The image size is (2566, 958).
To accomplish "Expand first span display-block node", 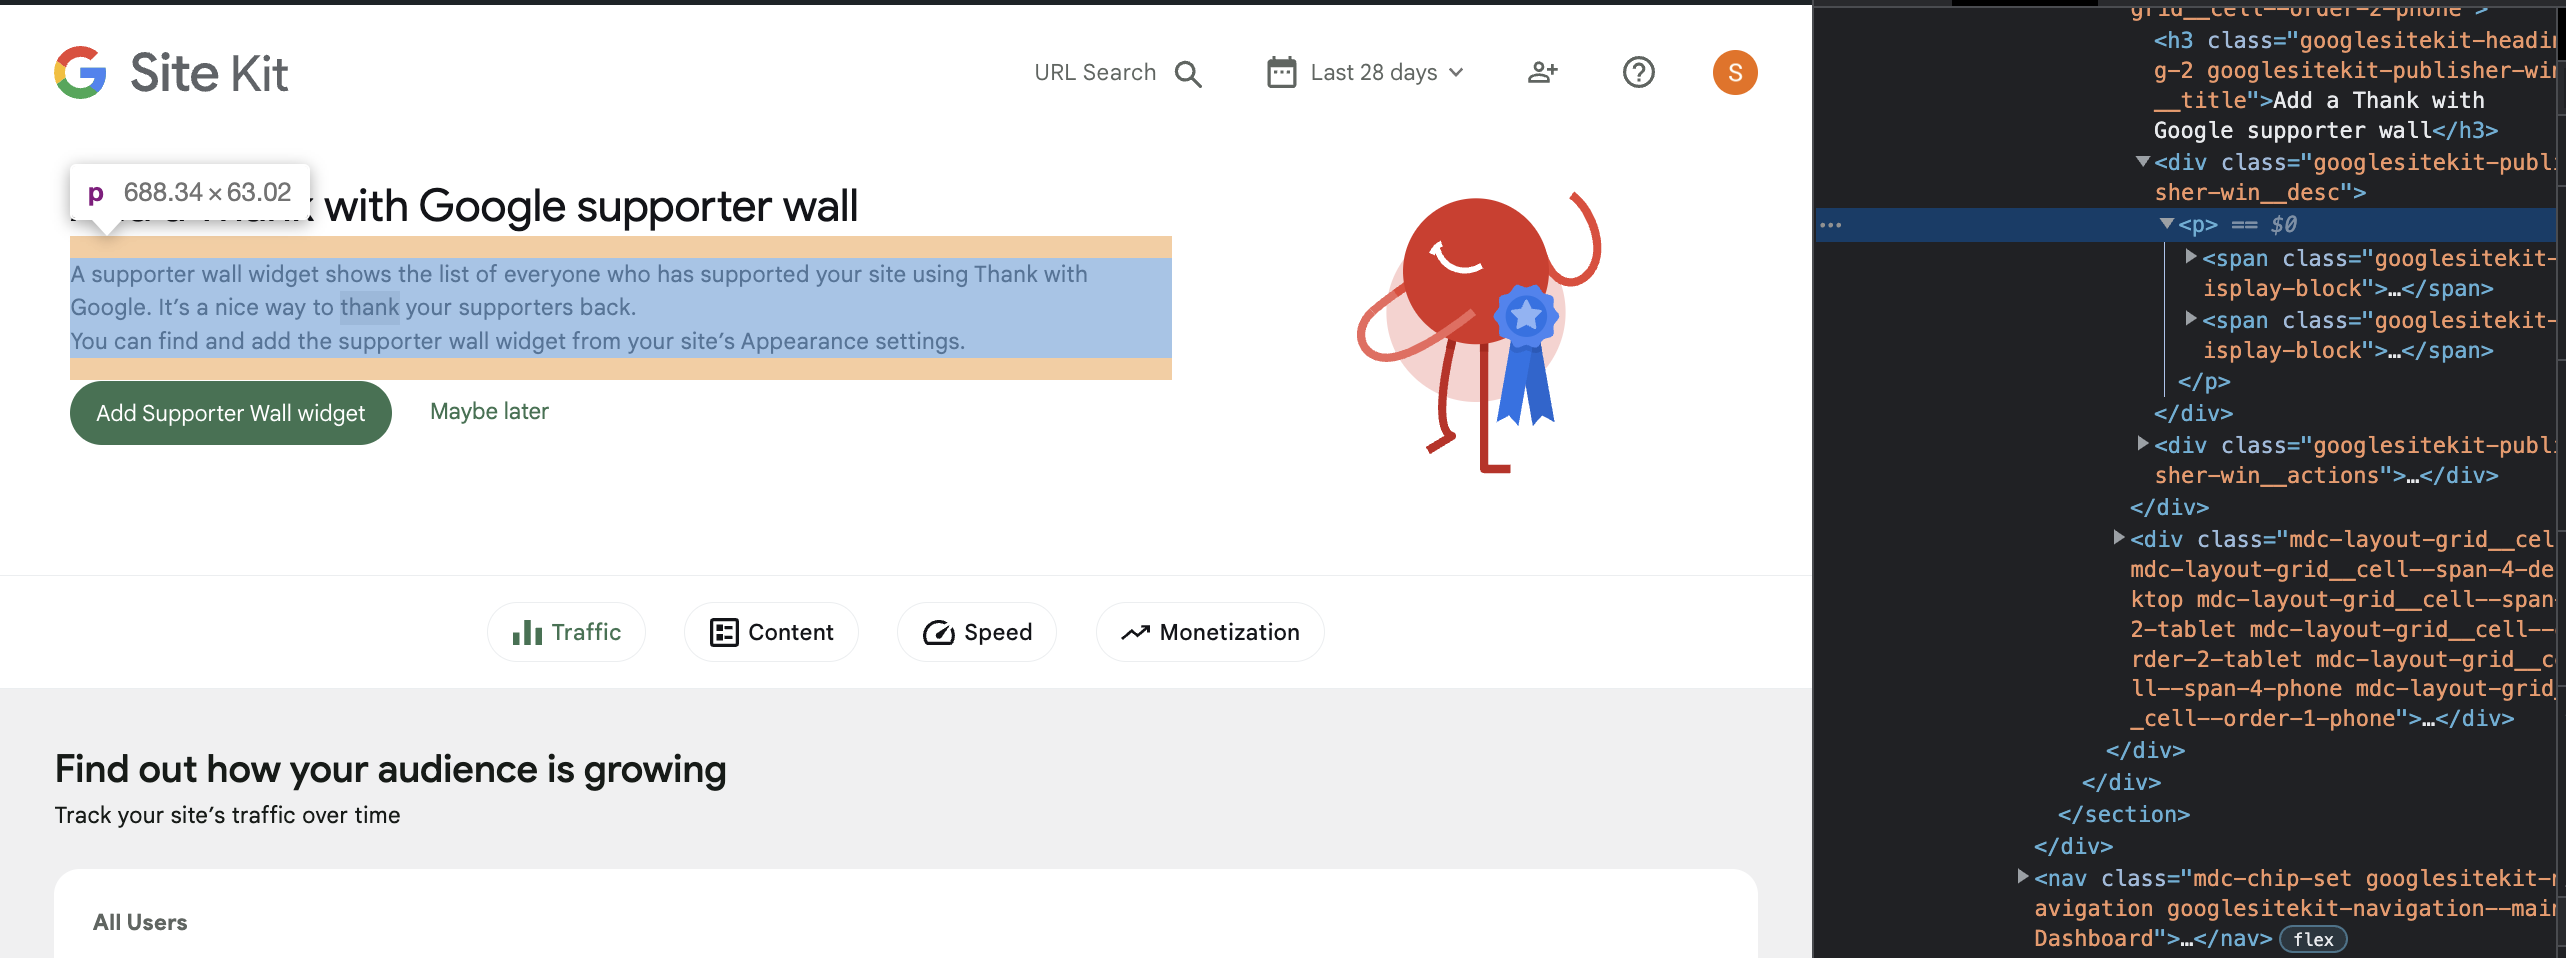I will [x=2190, y=257].
